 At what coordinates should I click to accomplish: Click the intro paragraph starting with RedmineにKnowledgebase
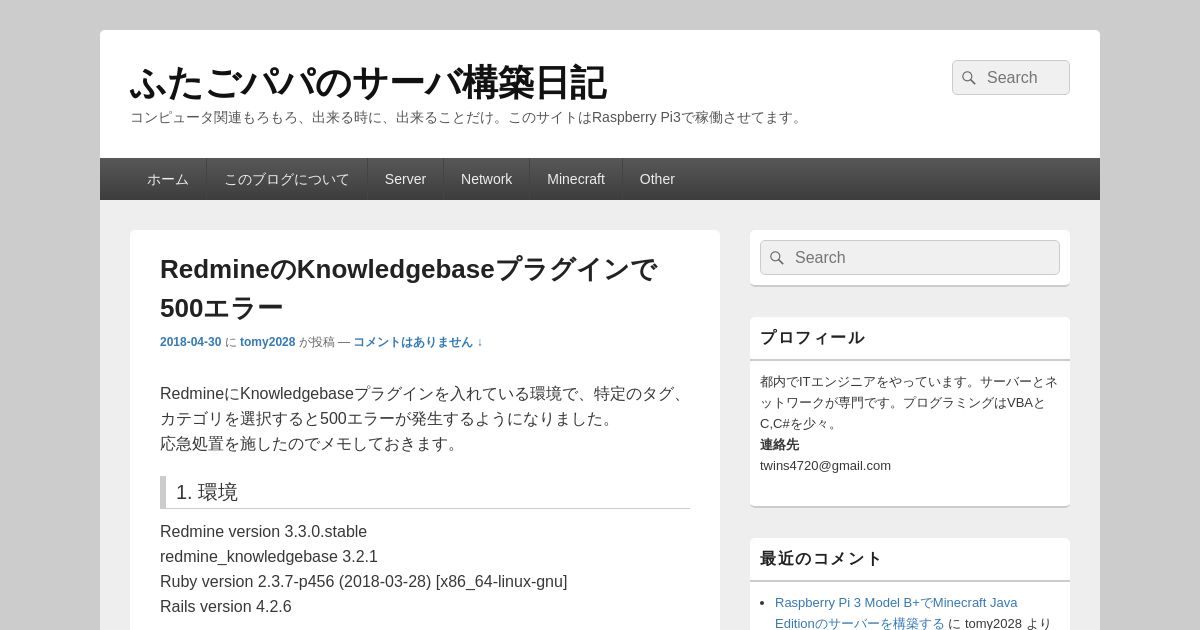pos(424,419)
